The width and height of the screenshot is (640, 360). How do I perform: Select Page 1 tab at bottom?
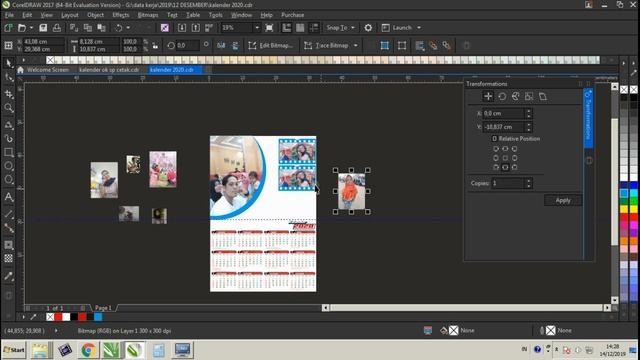click(103, 308)
